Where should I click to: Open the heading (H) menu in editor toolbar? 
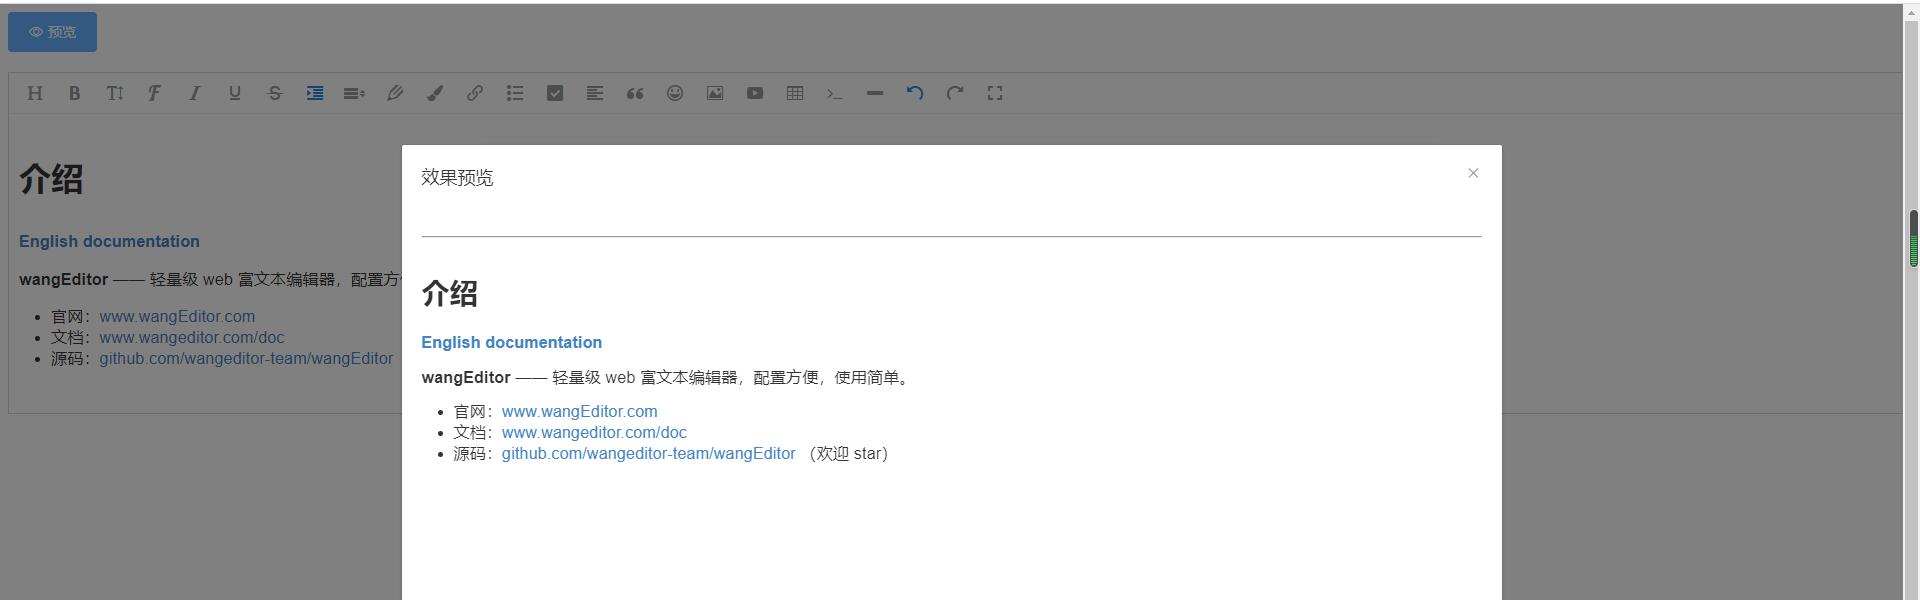35,93
